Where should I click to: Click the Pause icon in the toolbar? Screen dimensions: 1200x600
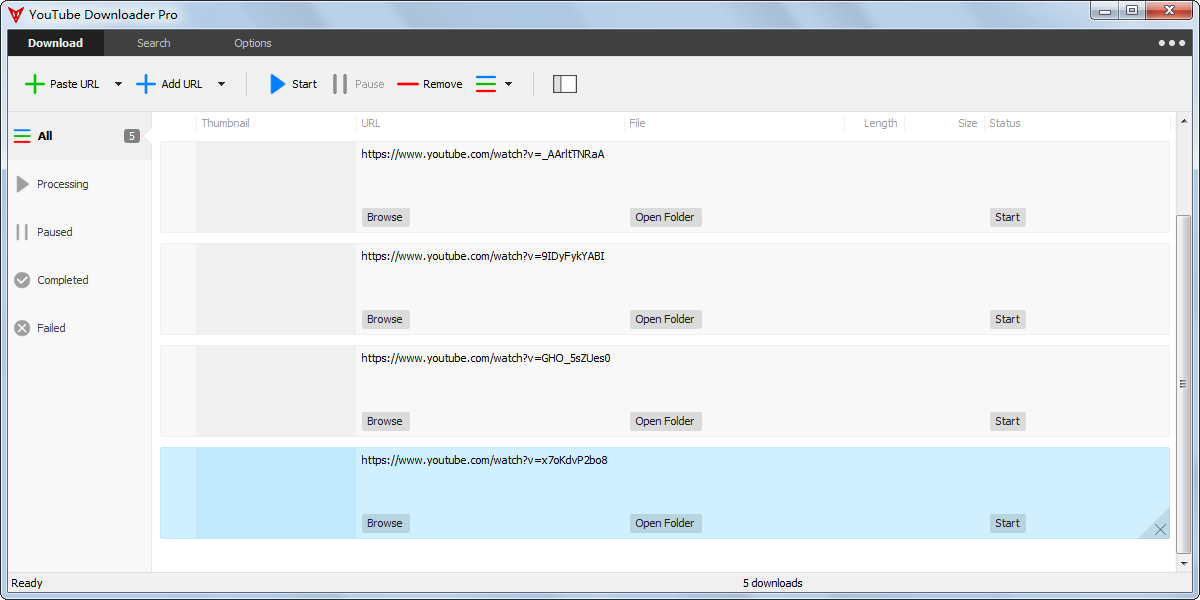[340, 84]
